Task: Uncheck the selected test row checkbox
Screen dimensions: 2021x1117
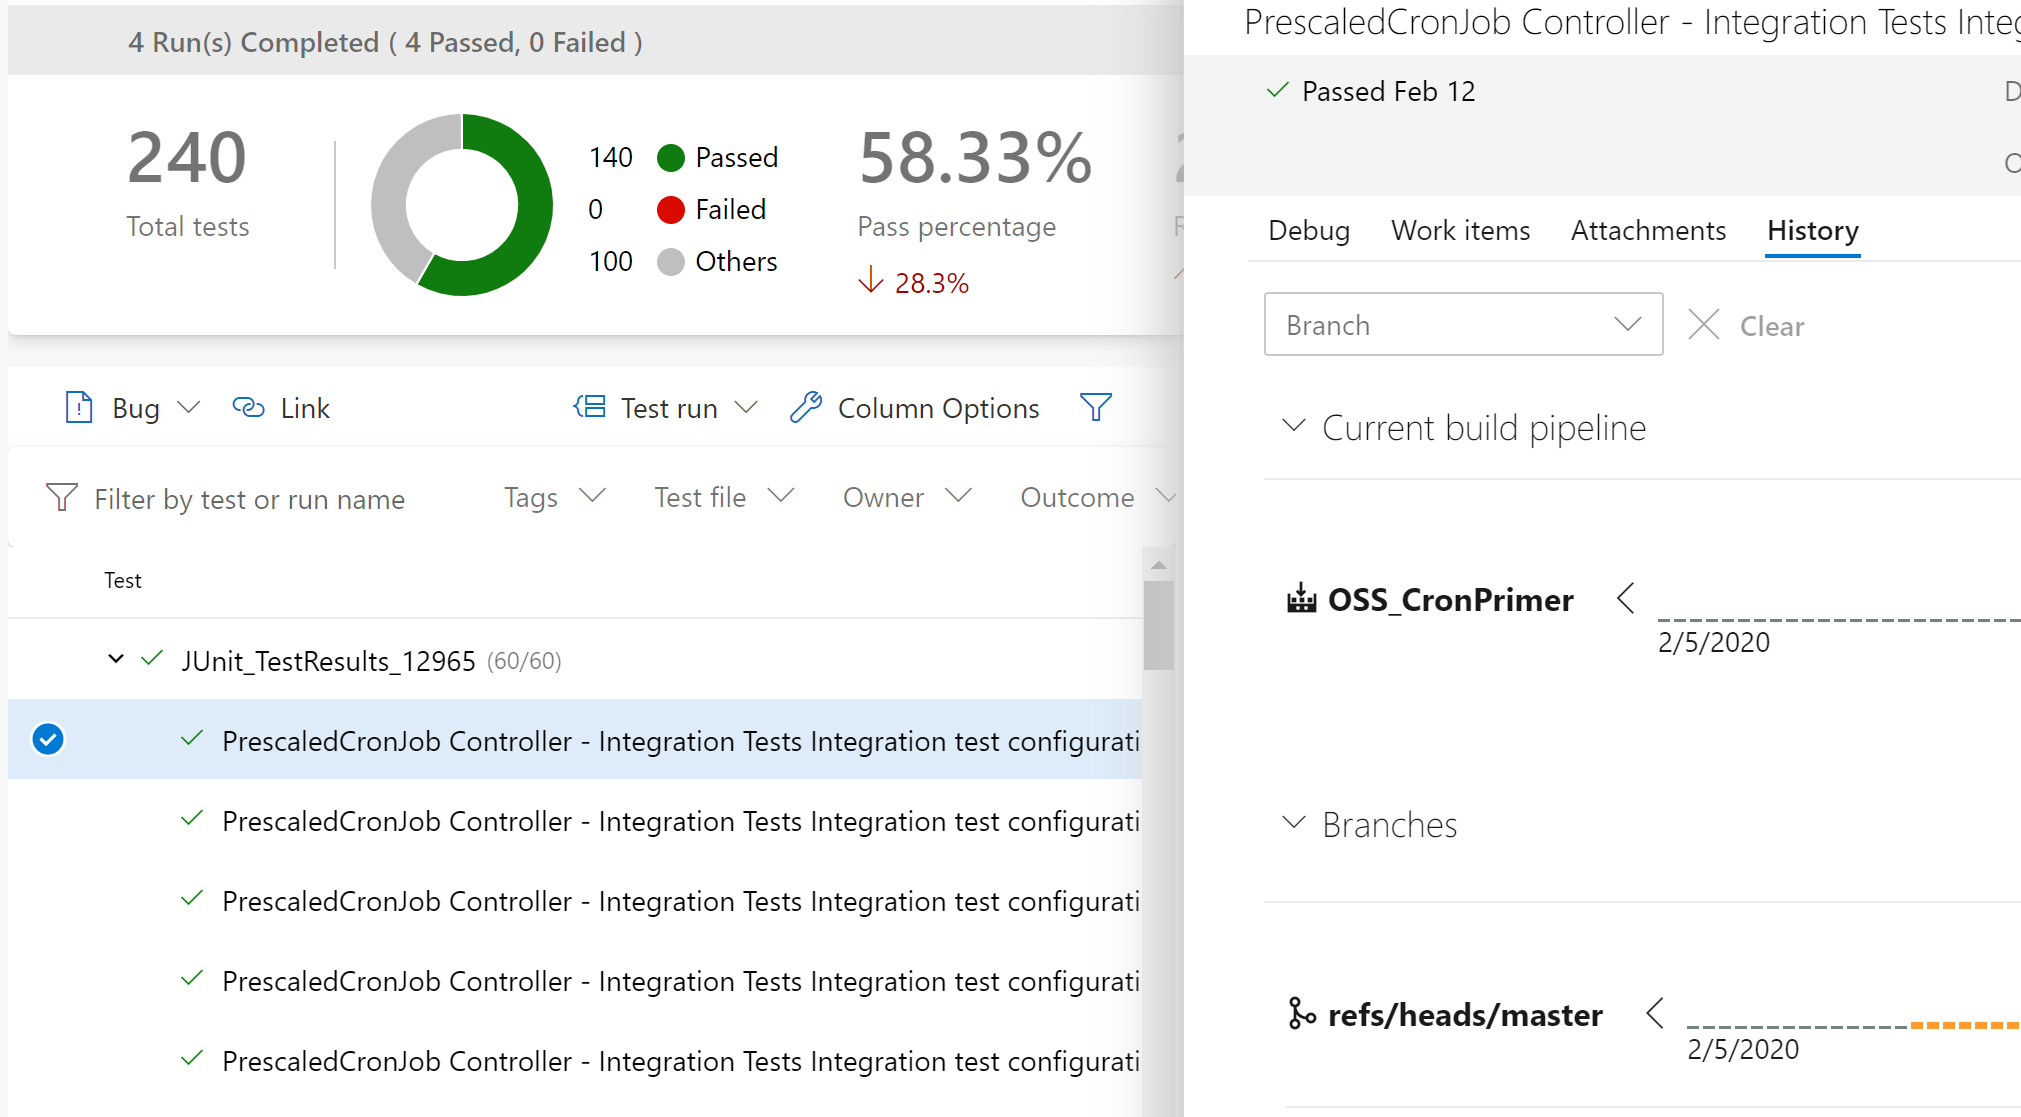Action: click(x=48, y=739)
